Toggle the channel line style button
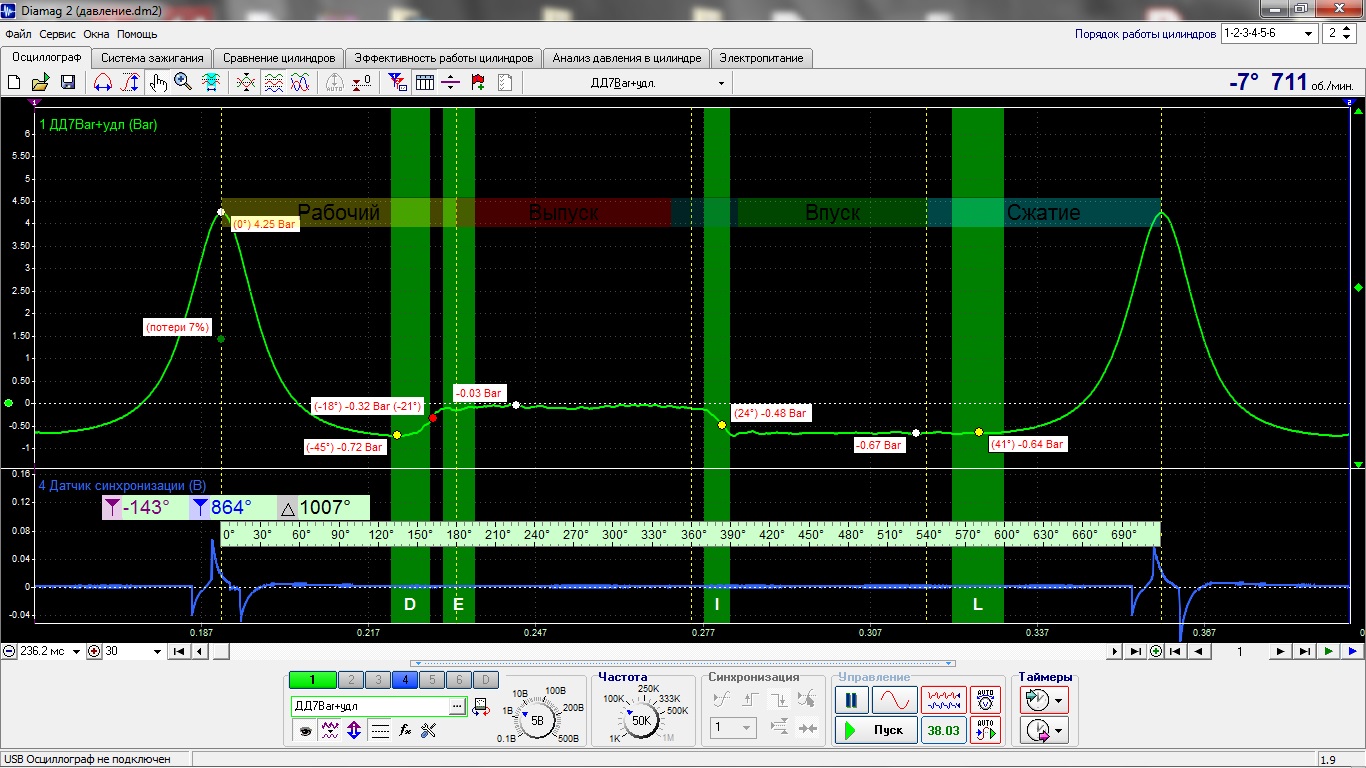Viewport: 1366px width, 768px height. tap(380, 731)
